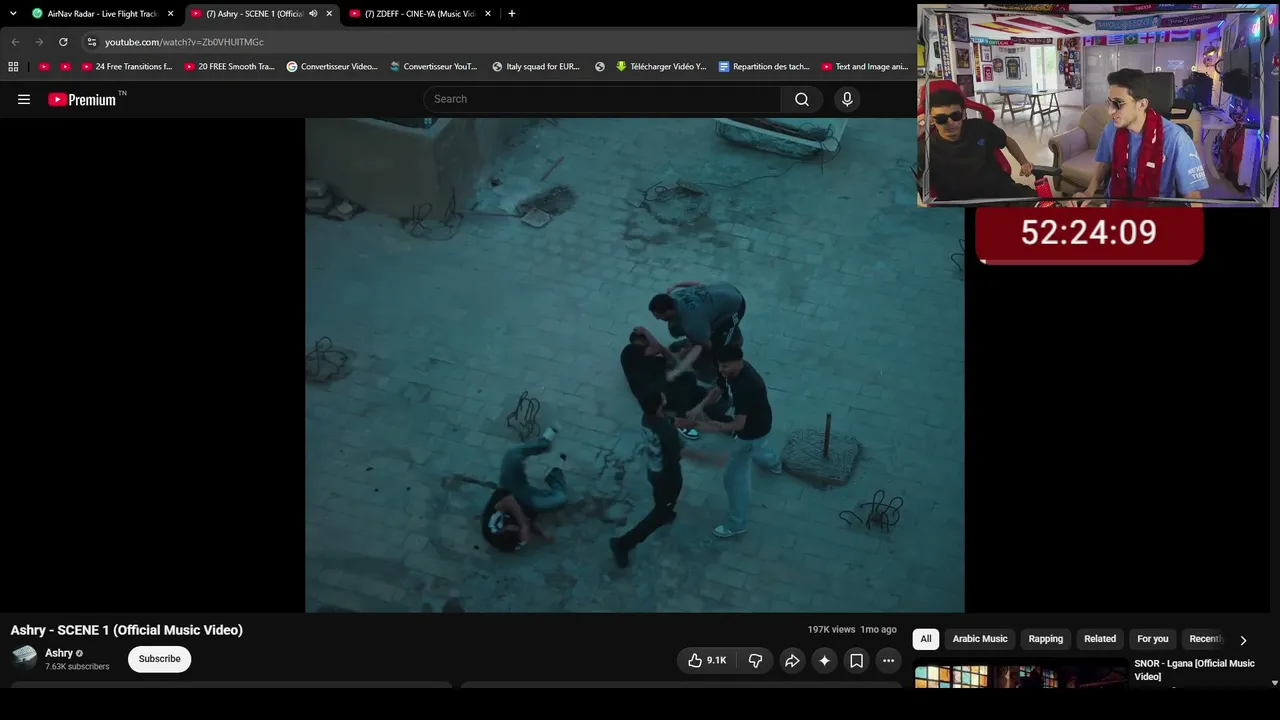1280x720 pixels.
Task: Open the second red YouTube bookmark icon
Action: (66, 67)
